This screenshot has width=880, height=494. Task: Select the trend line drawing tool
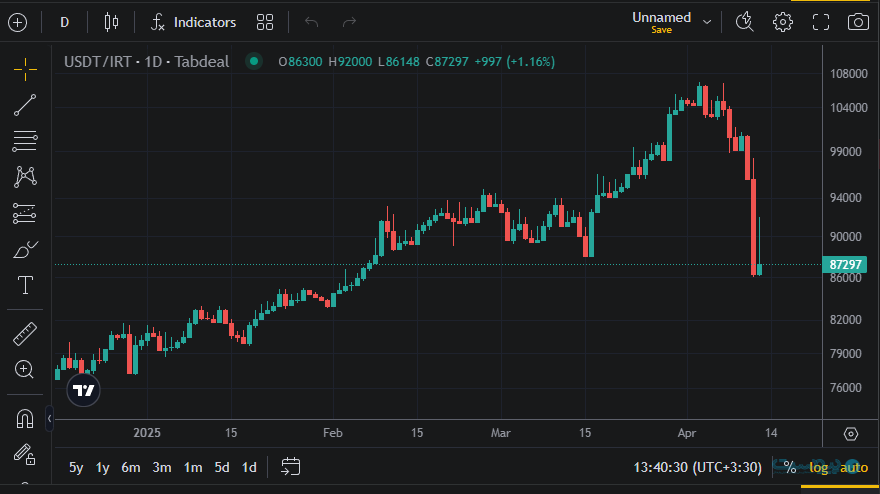coord(25,104)
